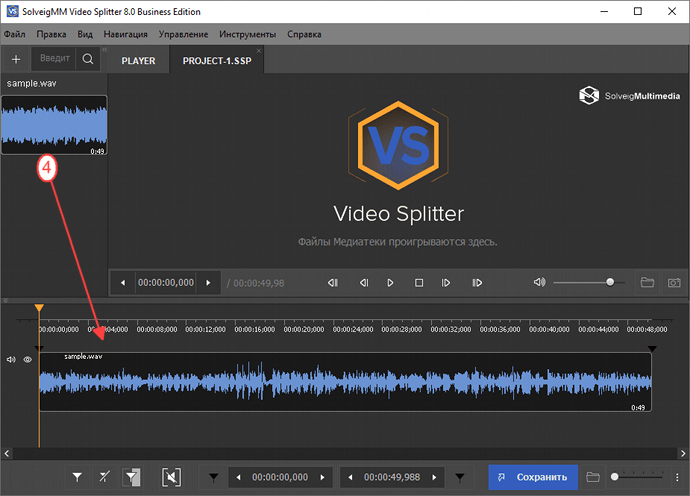690x496 pixels.
Task: Toggle visibility of the sample.wav track
Action: click(27, 360)
